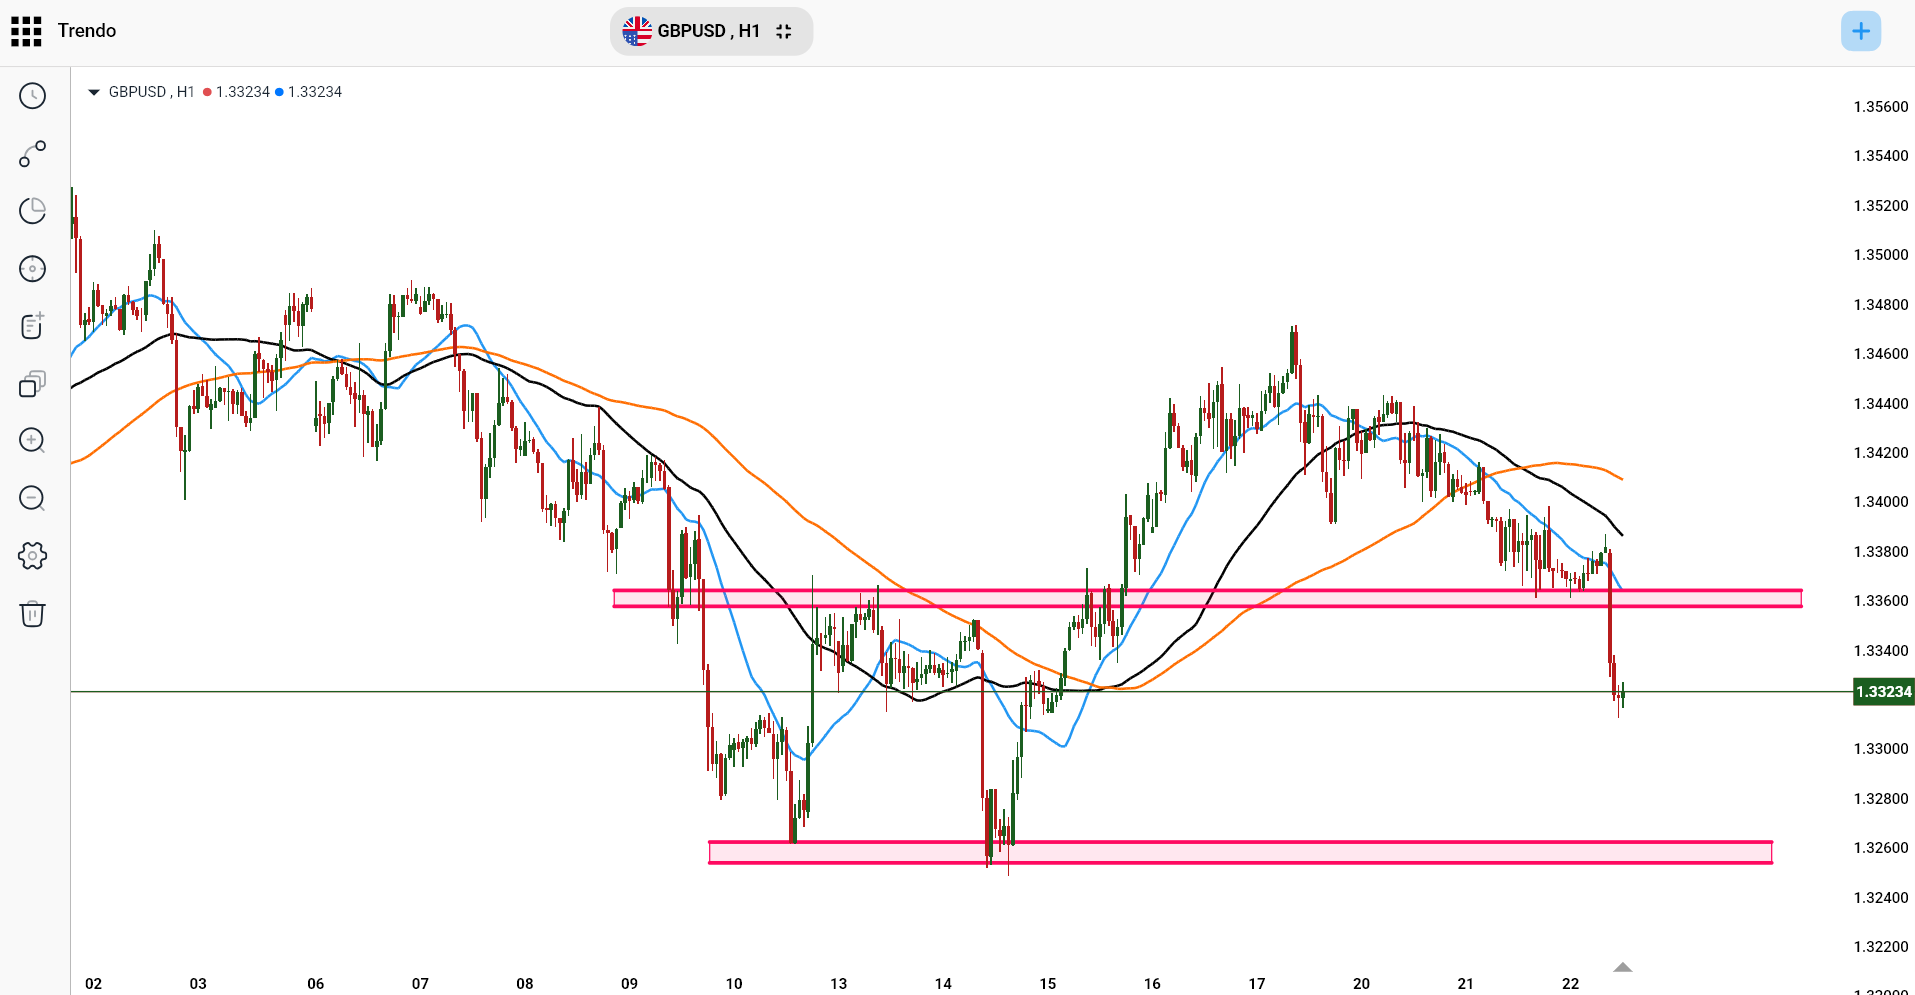Collapse the GBPUSD, H1 legend arrow
1915x995 pixels.
click(94, 92)
